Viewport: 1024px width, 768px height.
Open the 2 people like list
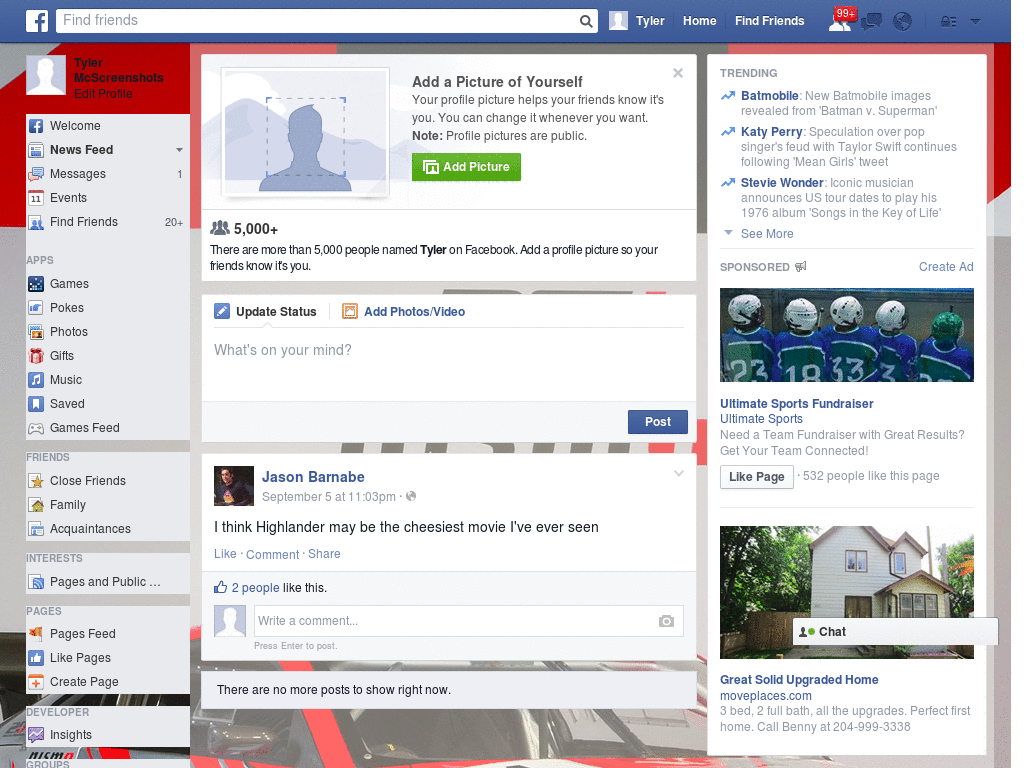pyautogui.click(x=255, y=588)
